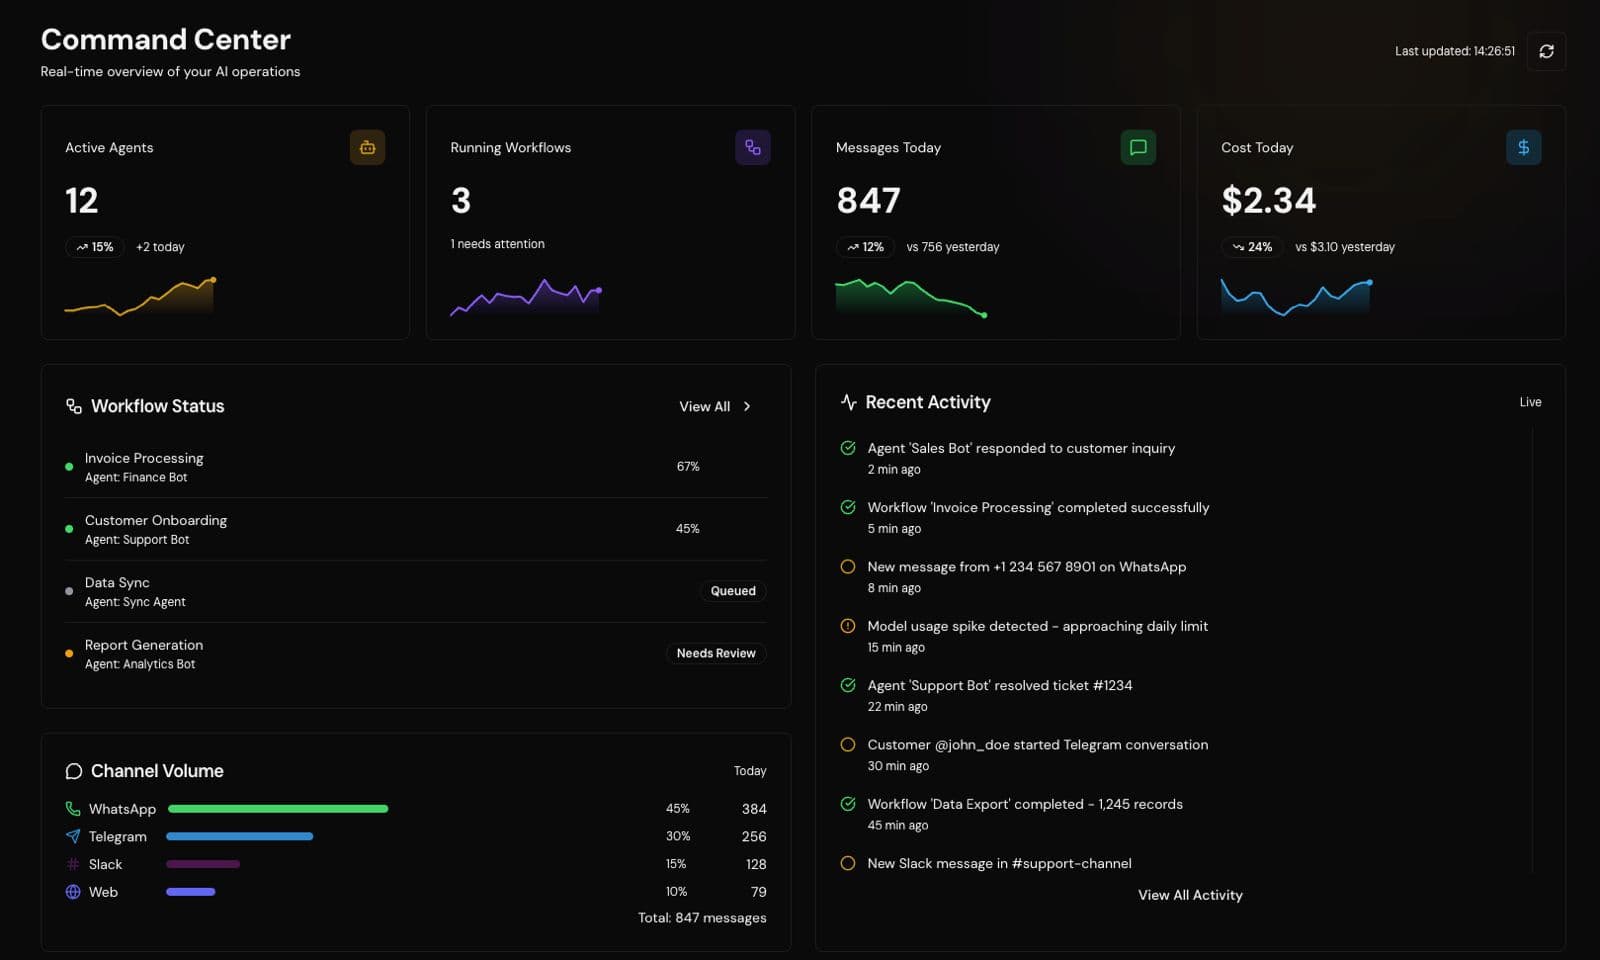Click the Active Agents robot icon
1600x960 pixels.
pyautogui.click(x=367, y=147)
